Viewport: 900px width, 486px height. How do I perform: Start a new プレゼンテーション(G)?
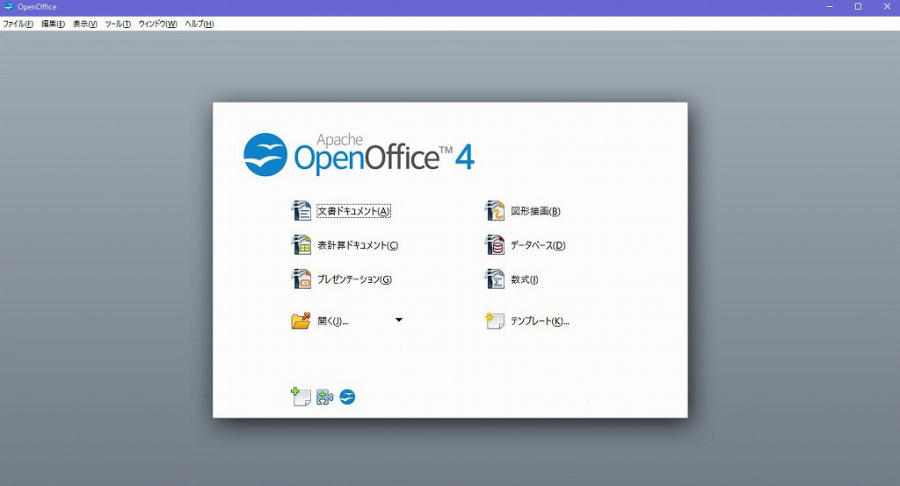pyautogui.click(x=354, y=279)
